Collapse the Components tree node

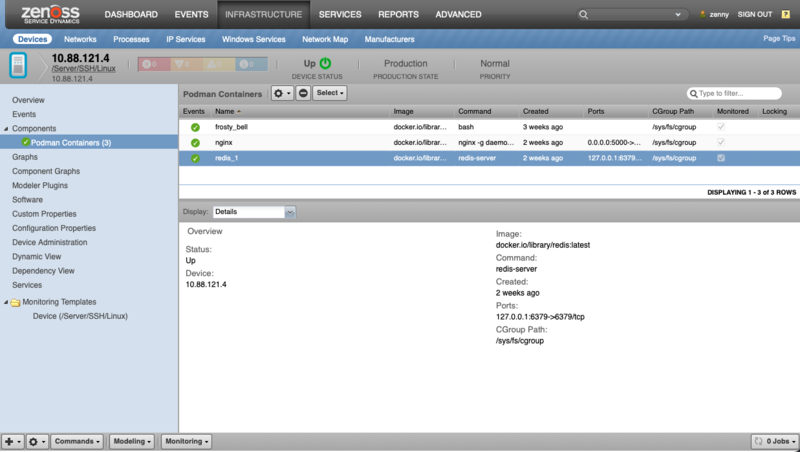(6, 129)
